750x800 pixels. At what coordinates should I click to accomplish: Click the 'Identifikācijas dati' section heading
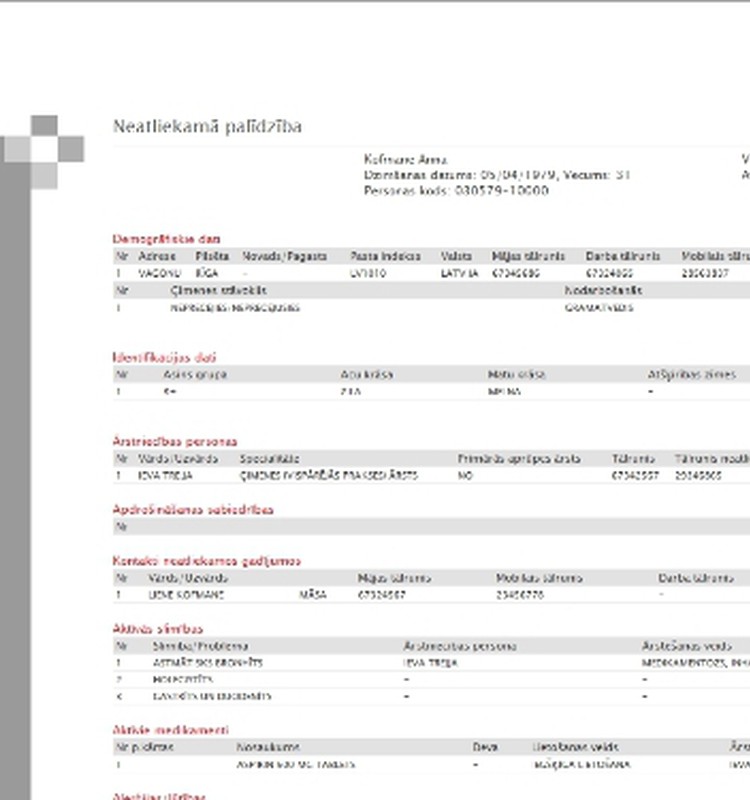[x=164, y=357]
